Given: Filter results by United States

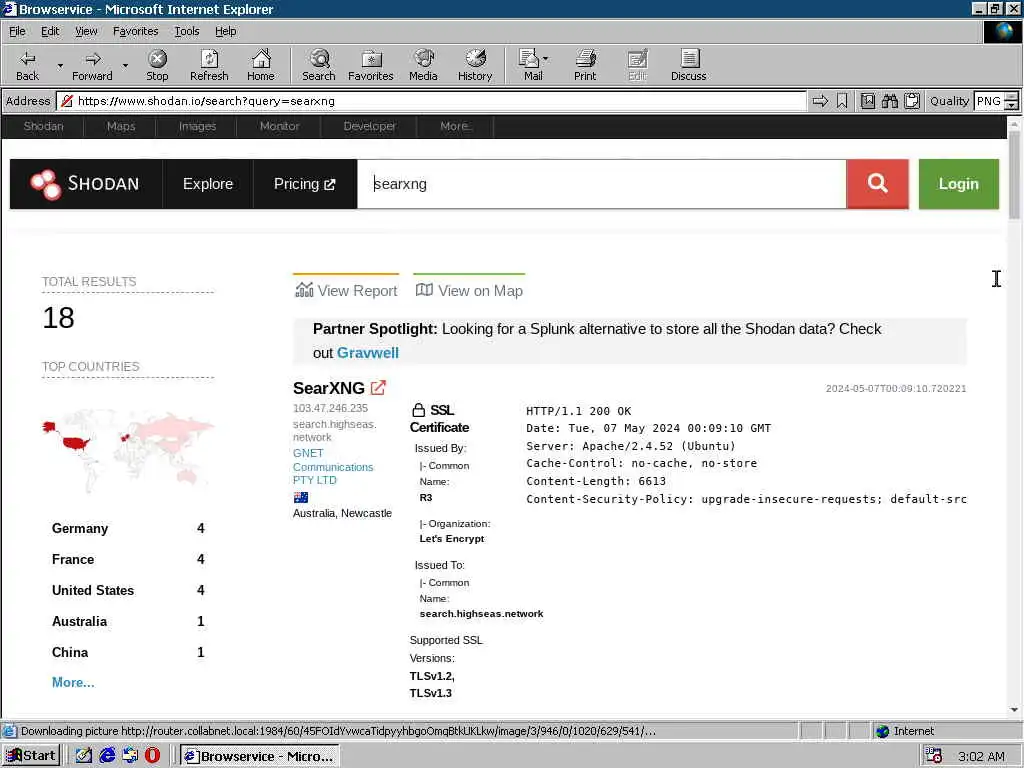Looking at the screenshot, I should (x=128, y=590).
